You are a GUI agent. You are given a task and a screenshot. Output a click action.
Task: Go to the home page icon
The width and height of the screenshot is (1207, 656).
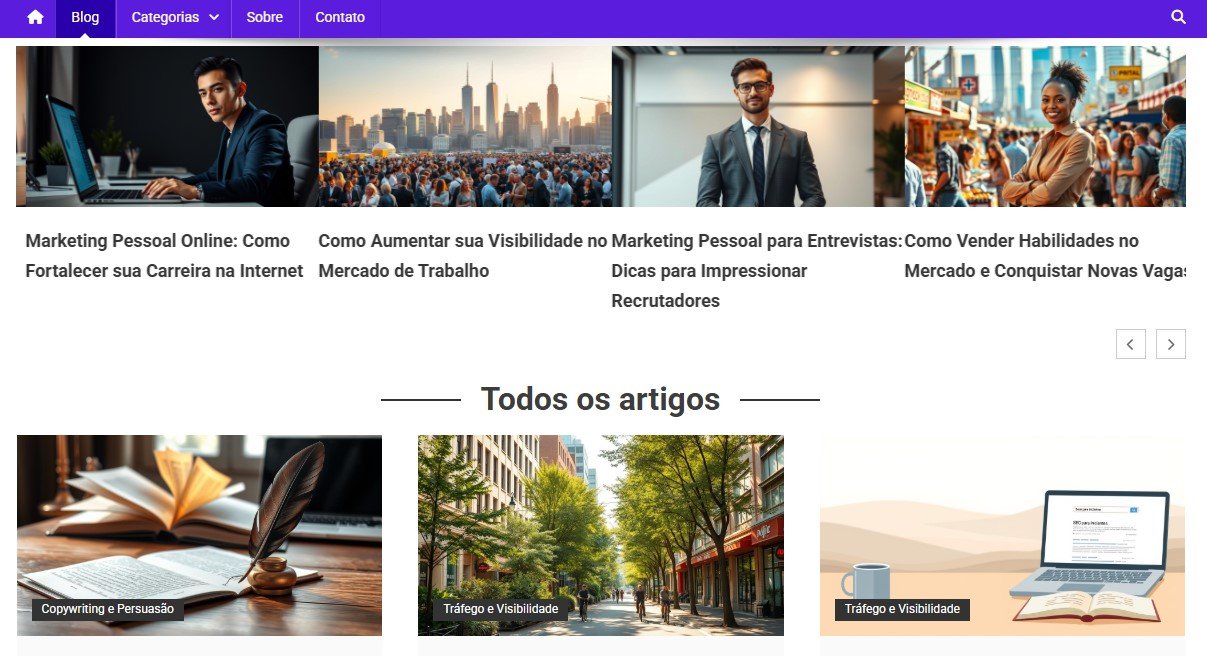[x=35, y=17]
